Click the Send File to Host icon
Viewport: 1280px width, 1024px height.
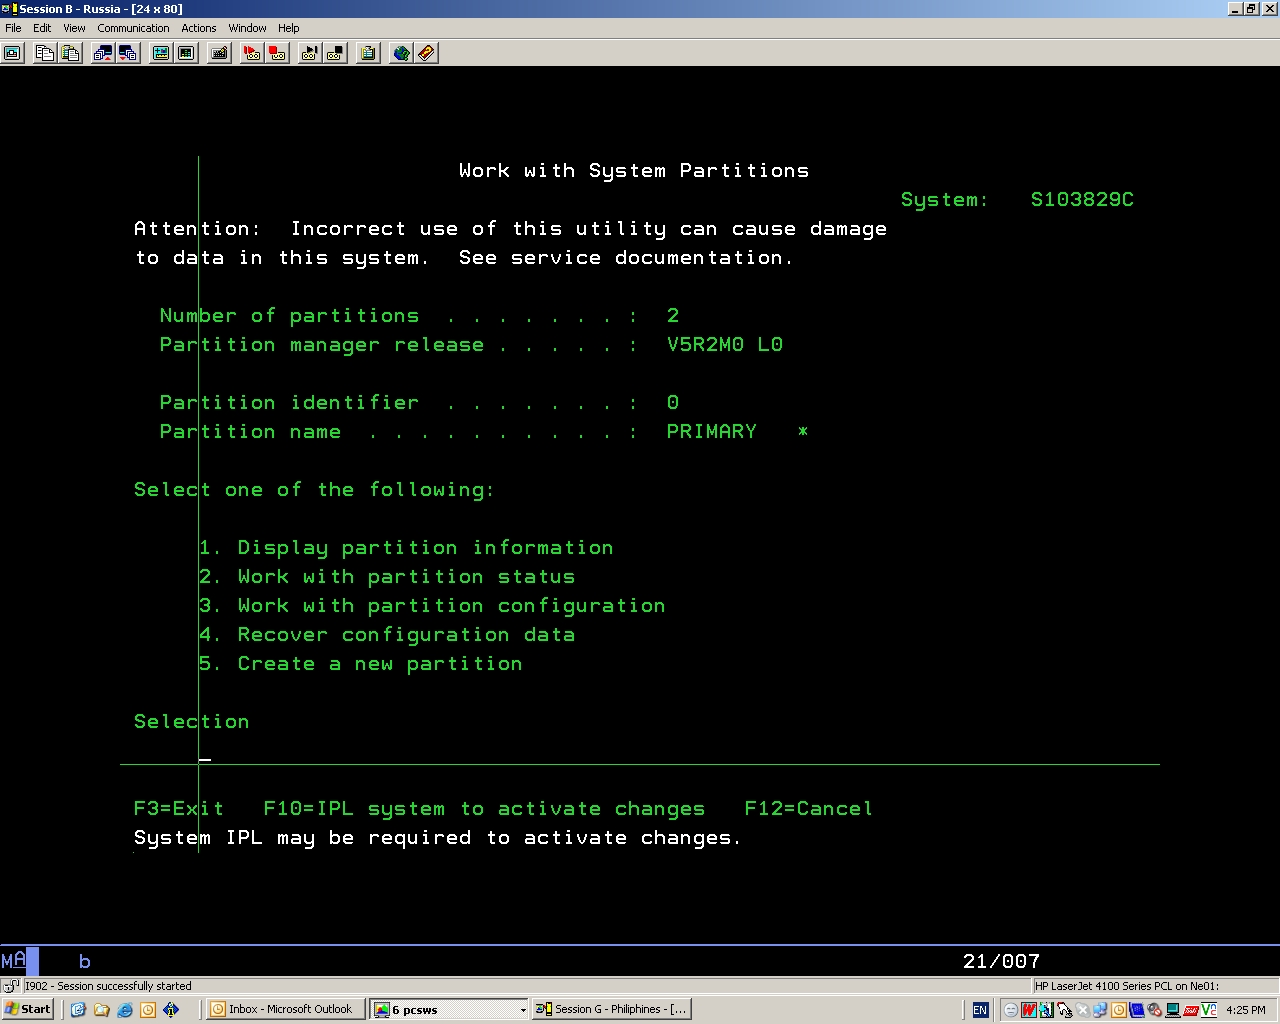[x=102, y=53]
